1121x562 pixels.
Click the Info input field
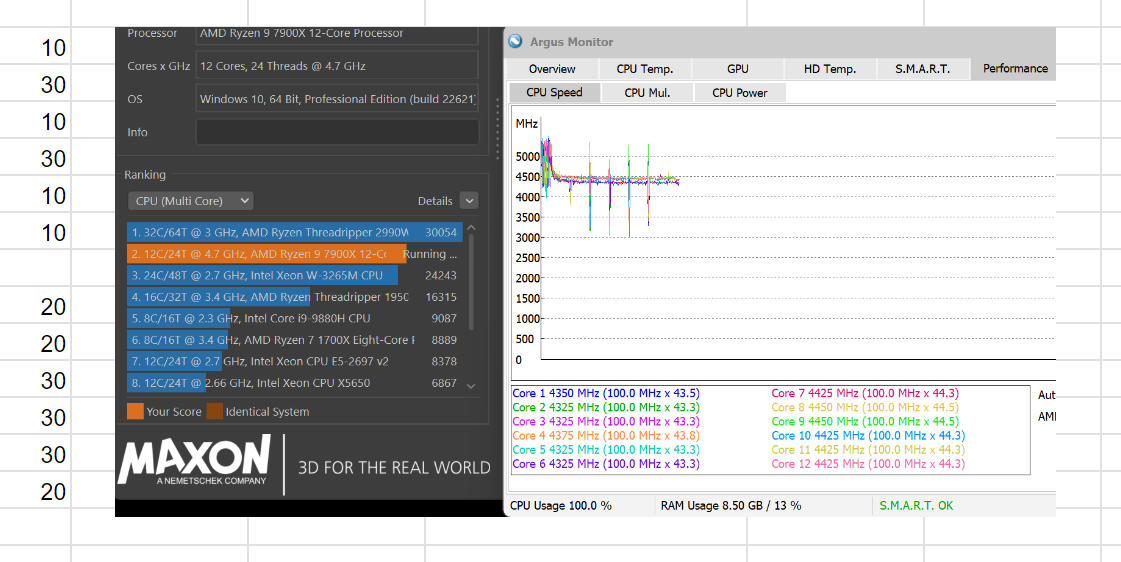pos(337,132)
